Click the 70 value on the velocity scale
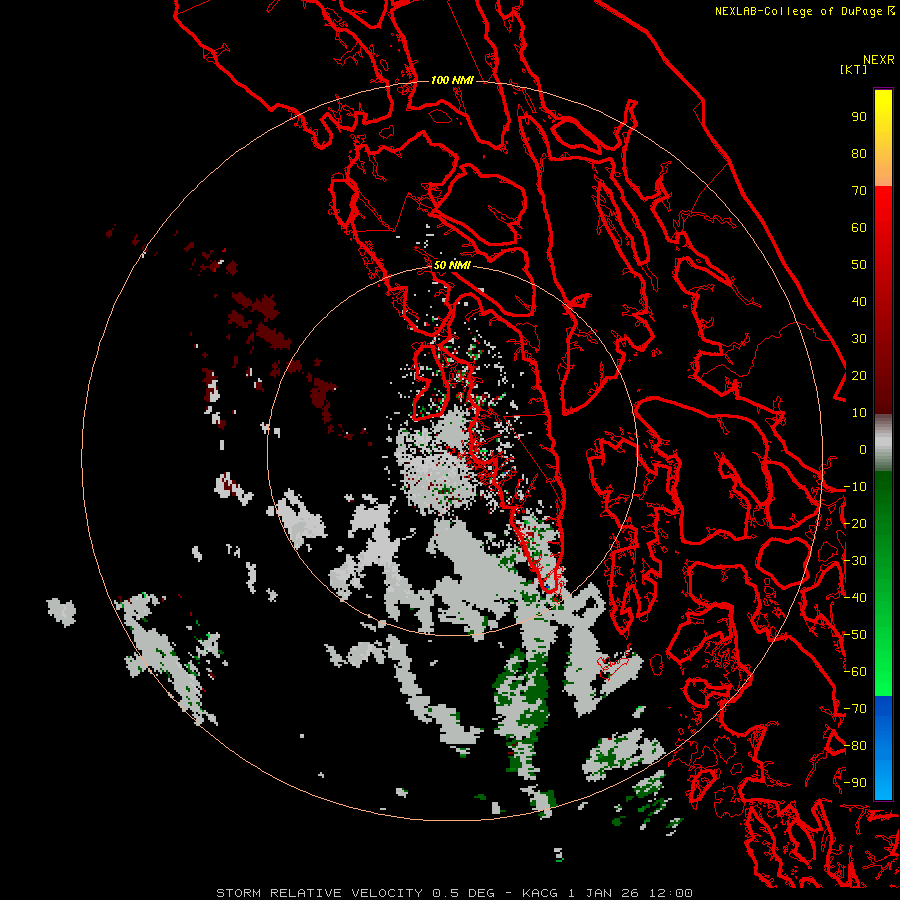The image size is (900, 900). click(859, 191)
